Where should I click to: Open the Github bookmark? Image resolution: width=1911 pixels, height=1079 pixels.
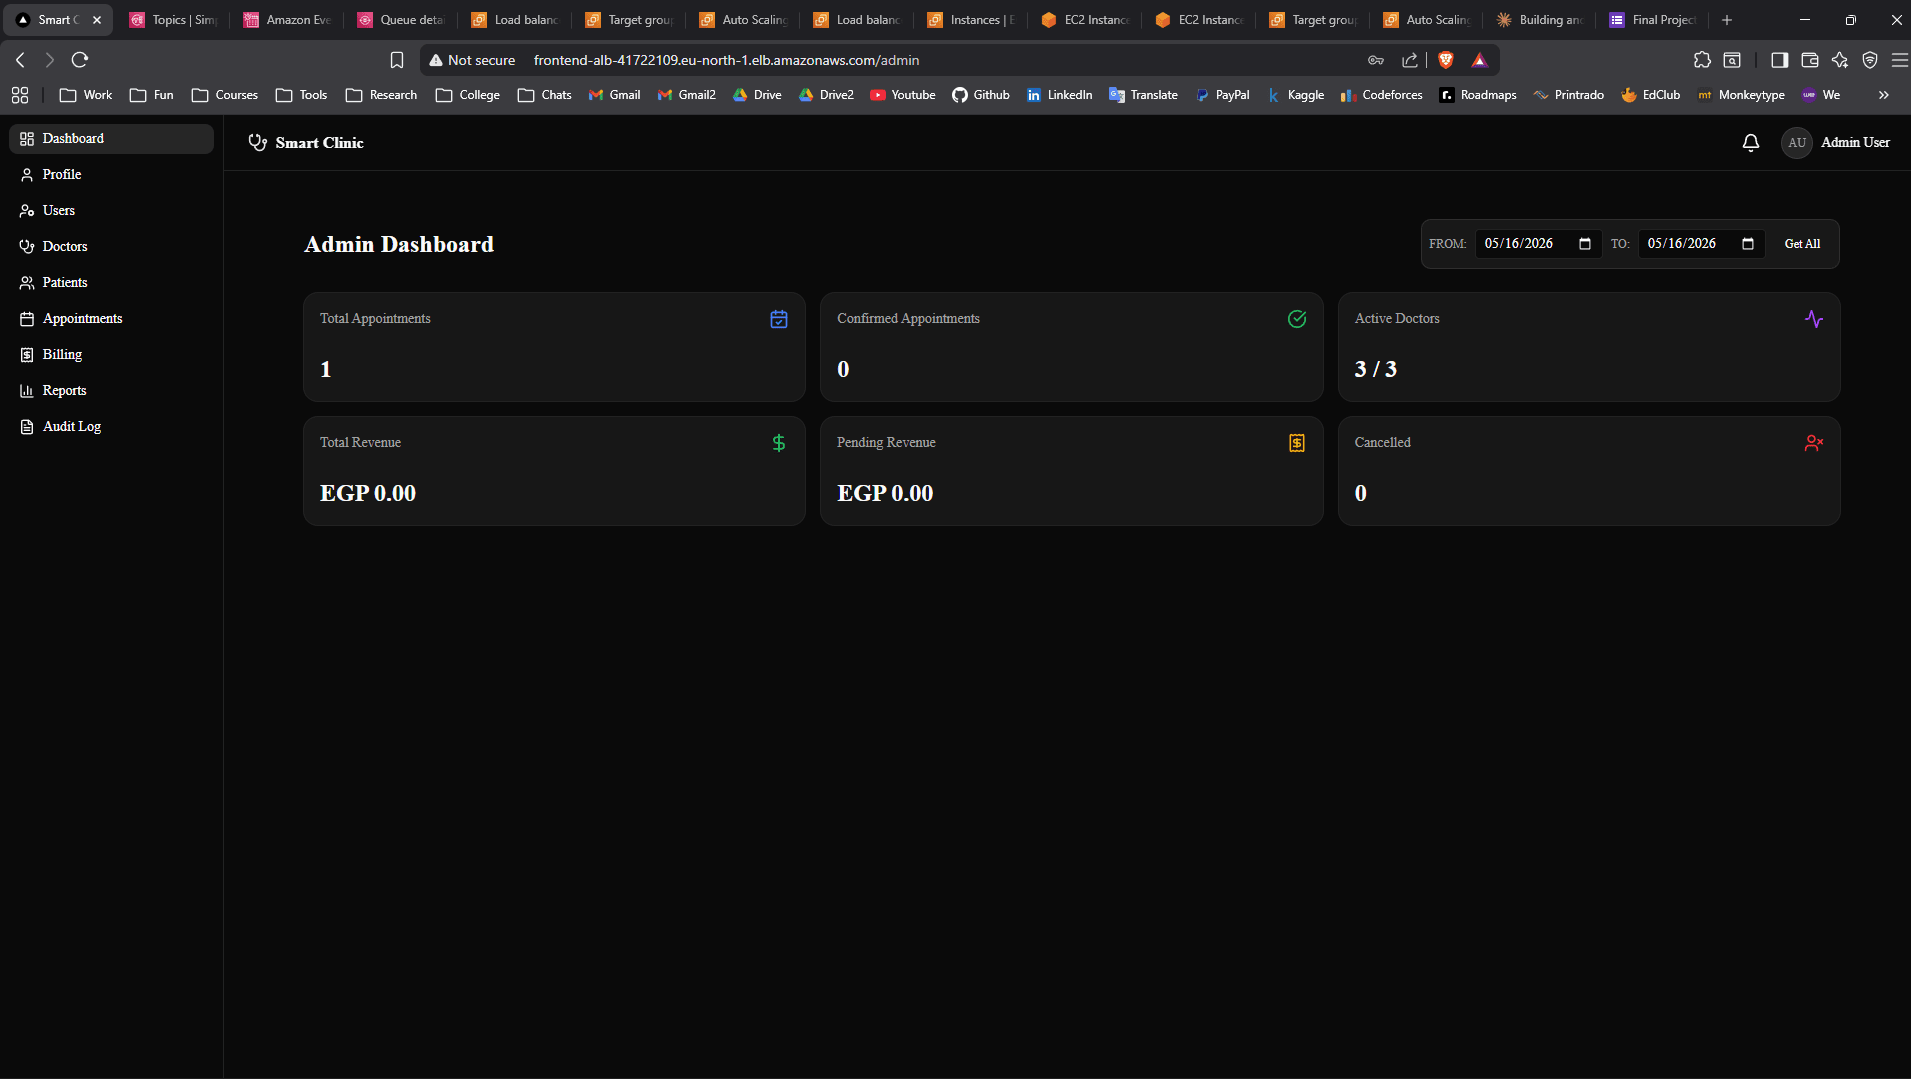click(981, 95)
